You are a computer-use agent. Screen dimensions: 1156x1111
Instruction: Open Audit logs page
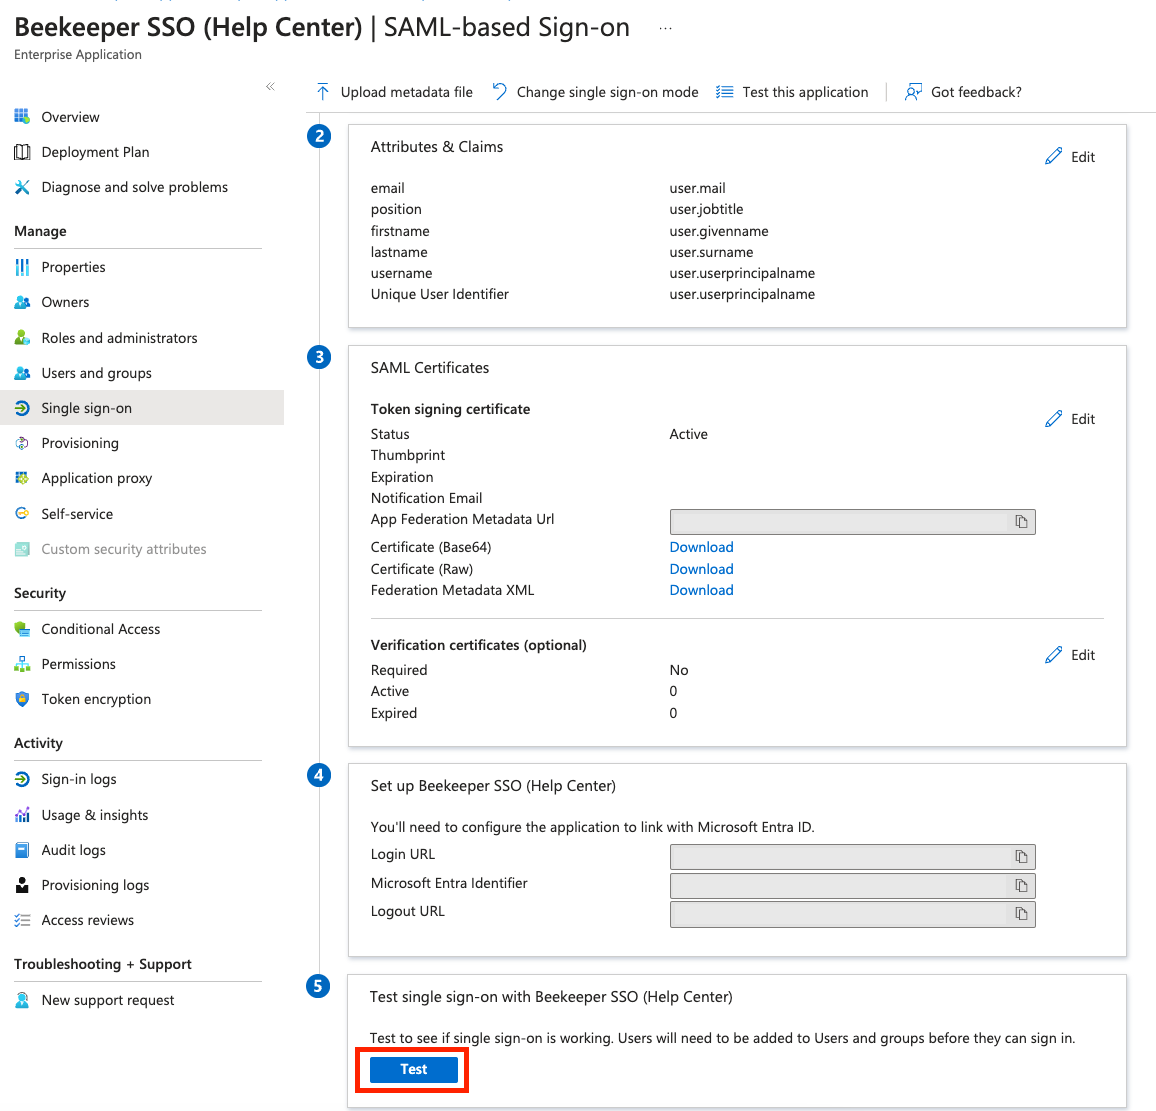click(x=74, y=850)
